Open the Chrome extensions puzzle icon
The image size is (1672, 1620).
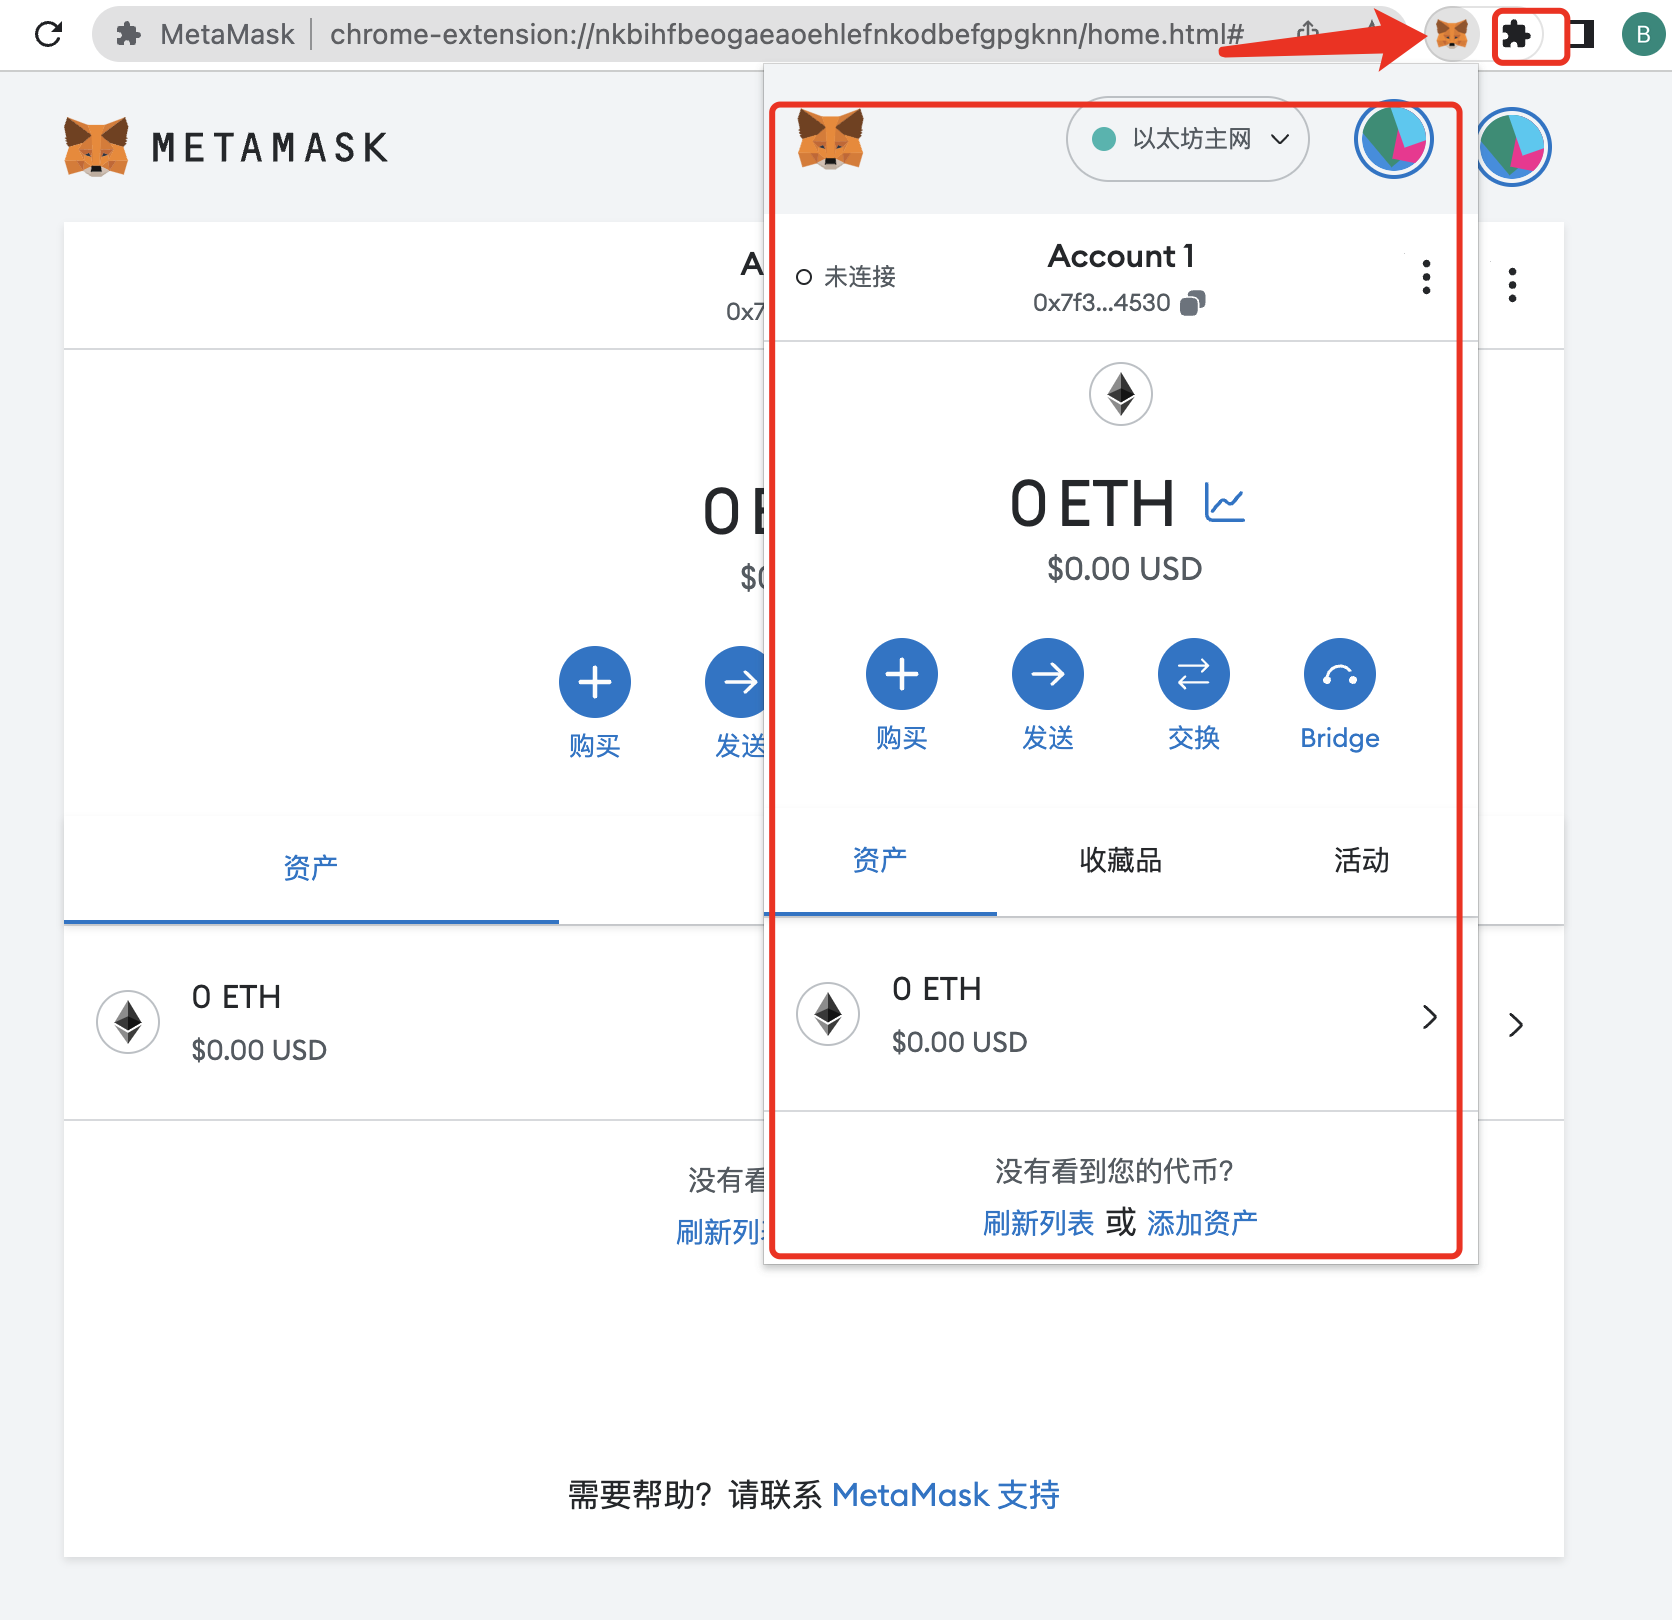pyautogui.click(x=1517, y=35)
